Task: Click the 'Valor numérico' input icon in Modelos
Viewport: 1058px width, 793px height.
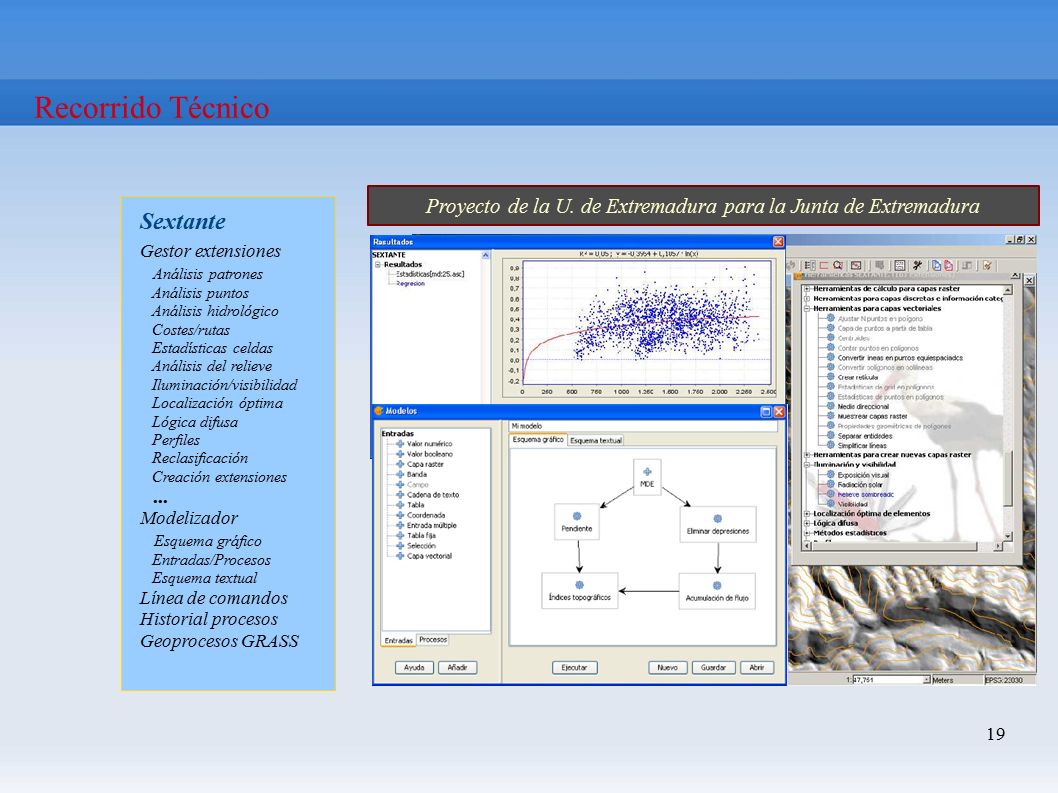Action: pyautogui.click(x=400, y=444)
